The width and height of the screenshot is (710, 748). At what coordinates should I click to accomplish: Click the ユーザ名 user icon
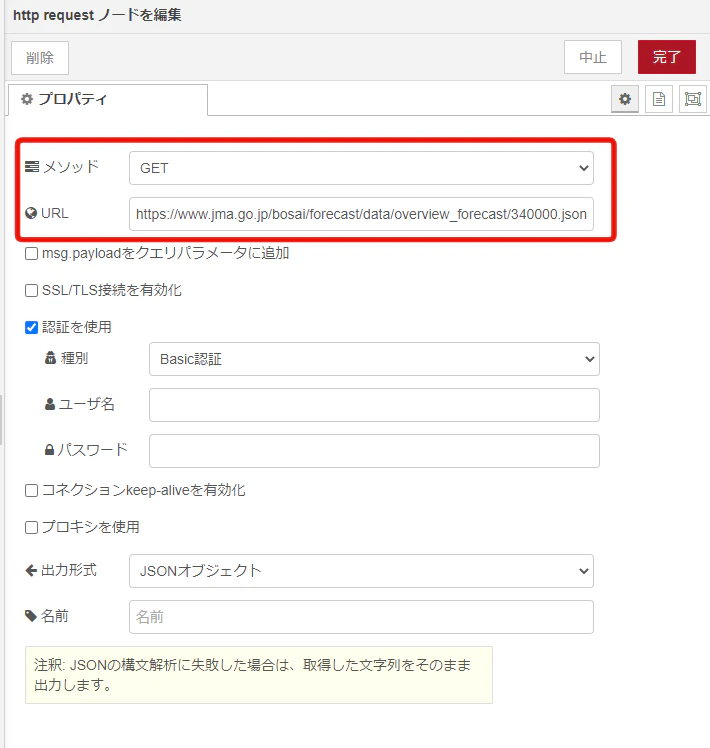50,405
